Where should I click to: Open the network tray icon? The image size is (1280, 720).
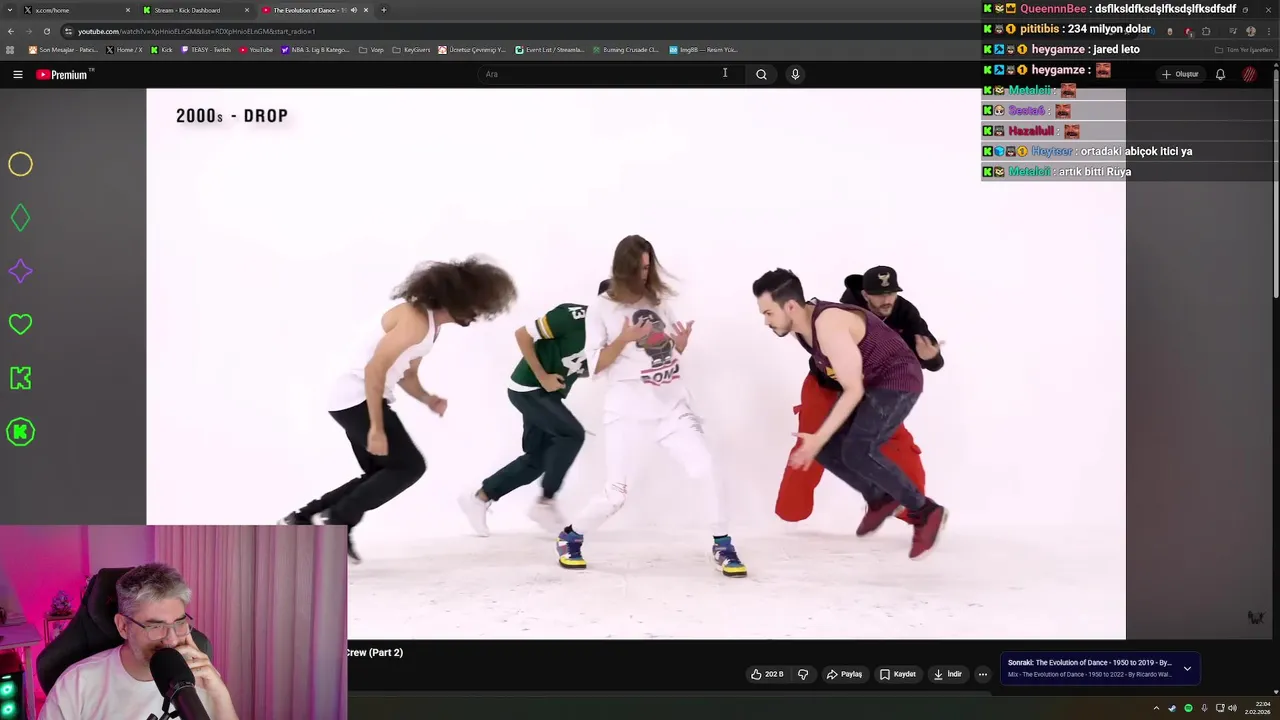click(1220, 708)
